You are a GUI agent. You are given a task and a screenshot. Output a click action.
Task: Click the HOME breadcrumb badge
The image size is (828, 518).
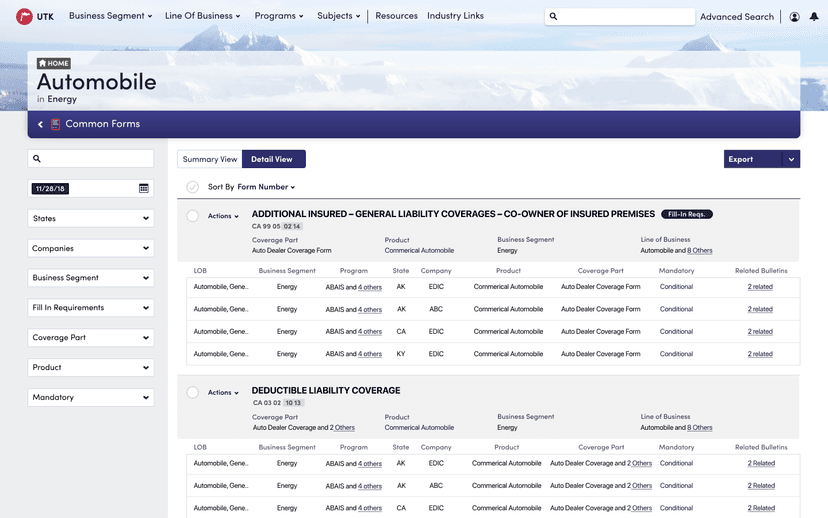54,63
